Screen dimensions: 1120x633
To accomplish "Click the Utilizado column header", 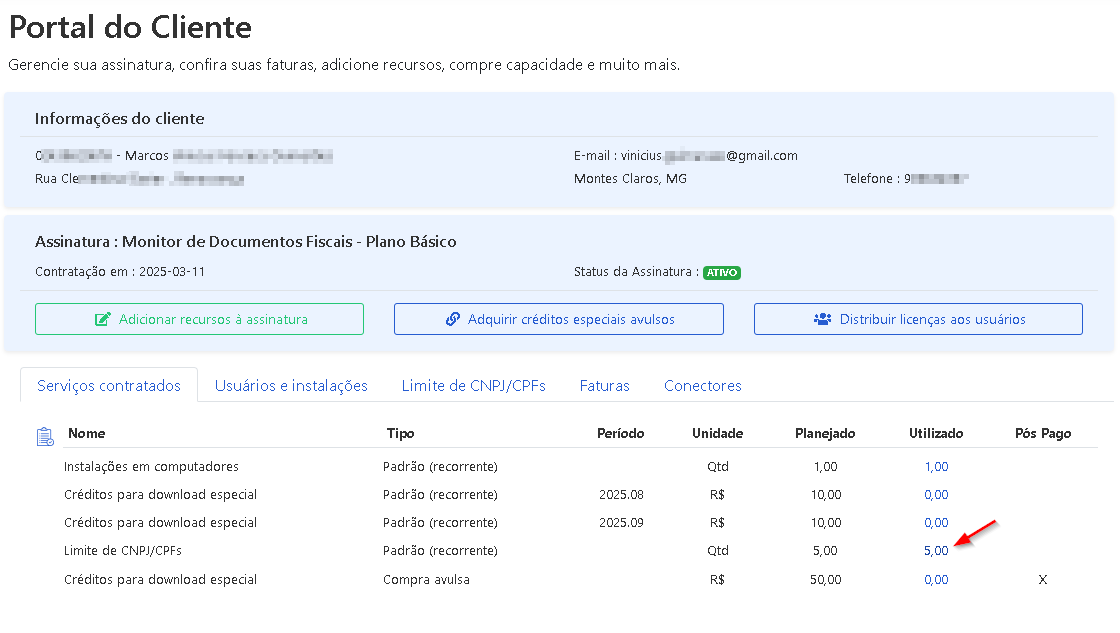I will (935, 434).
